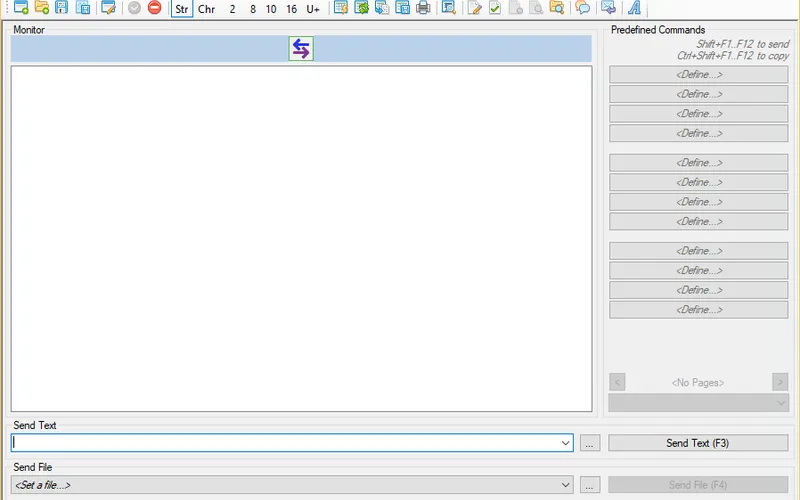Open the predefined command pages dropdown
800x500 pixels.
pyautogui.click(x=781, y=402)
